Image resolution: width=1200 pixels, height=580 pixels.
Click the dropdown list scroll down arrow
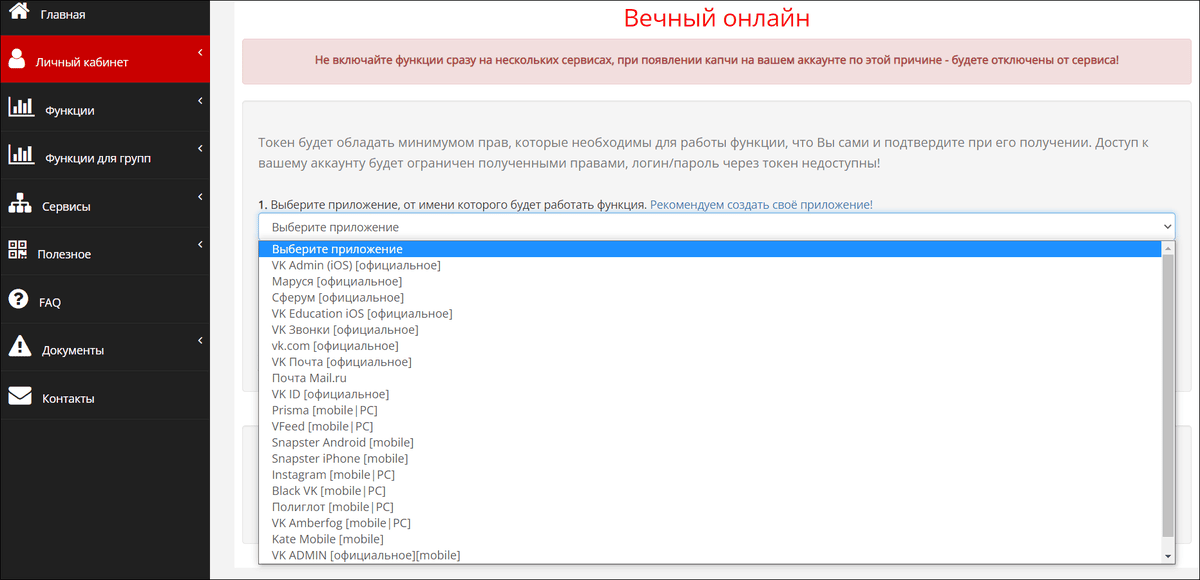pyautogui.click(x=1168, y=555)
